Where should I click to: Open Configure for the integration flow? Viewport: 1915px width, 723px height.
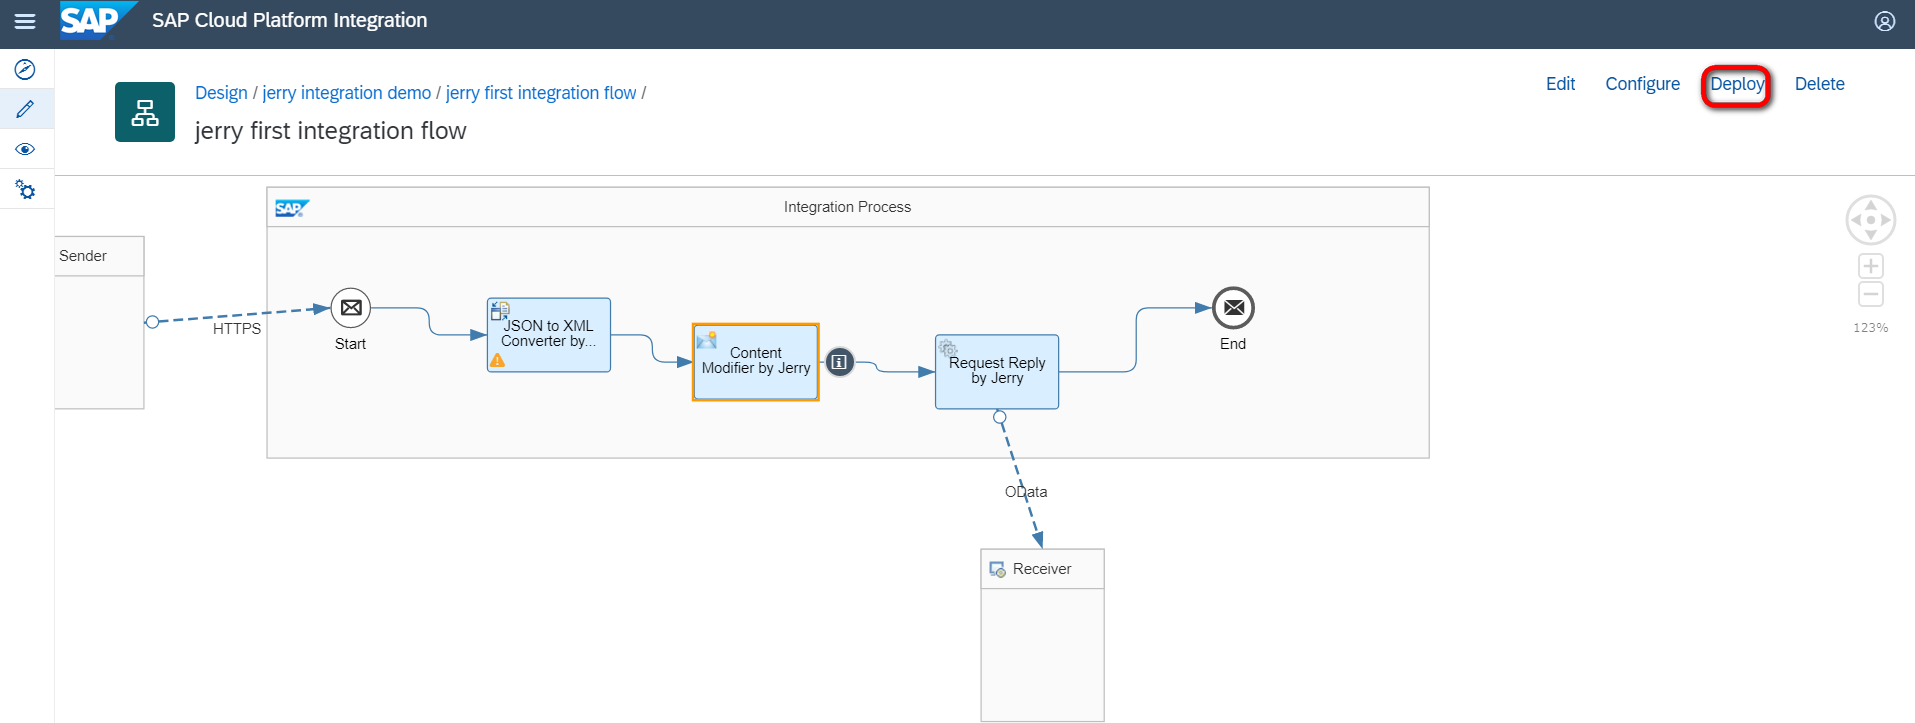click(x=1642, y=84)
